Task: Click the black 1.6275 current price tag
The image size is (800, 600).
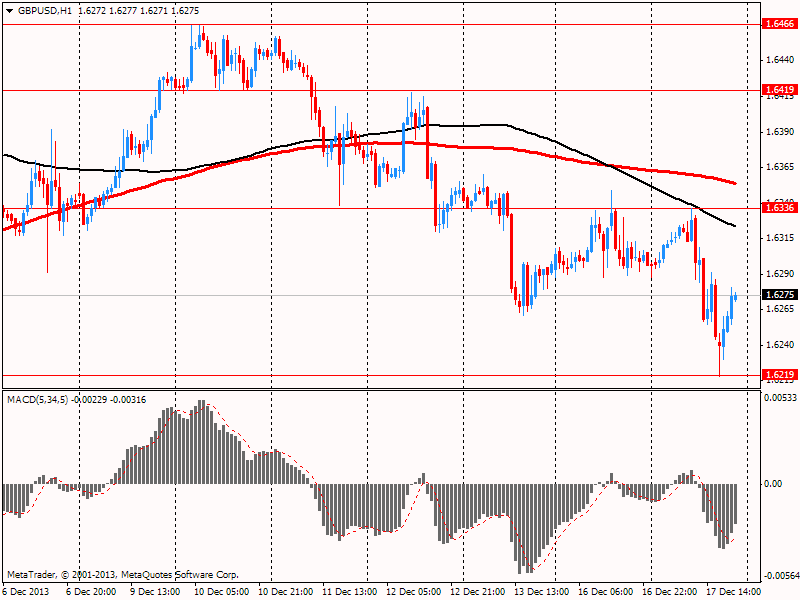Action: tap(779, 295)
